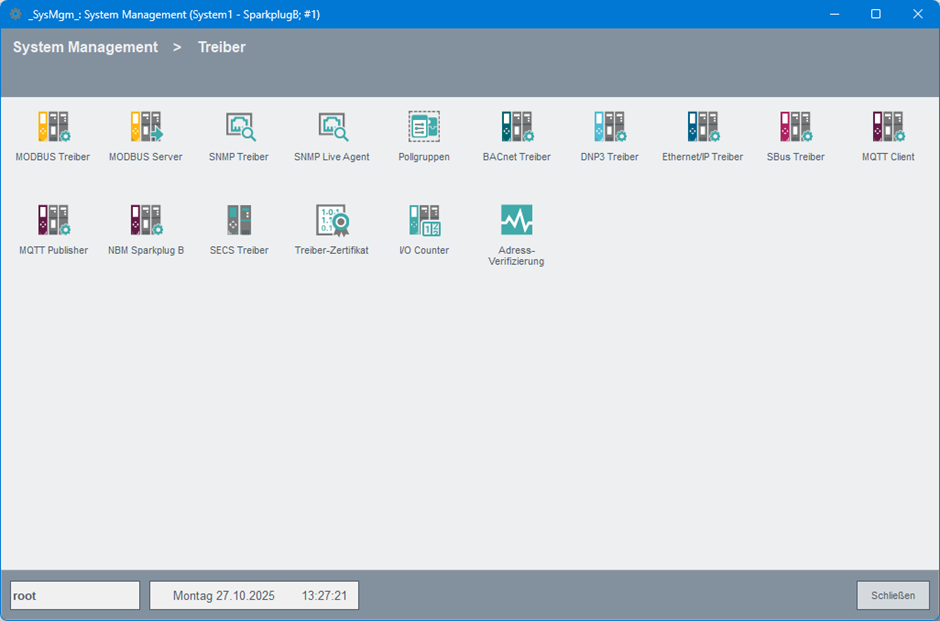The width and height of the screenshot is (940, 621).
Task: Open the Treiber-Zertifikat icon
Action: [x=332, y=220]
